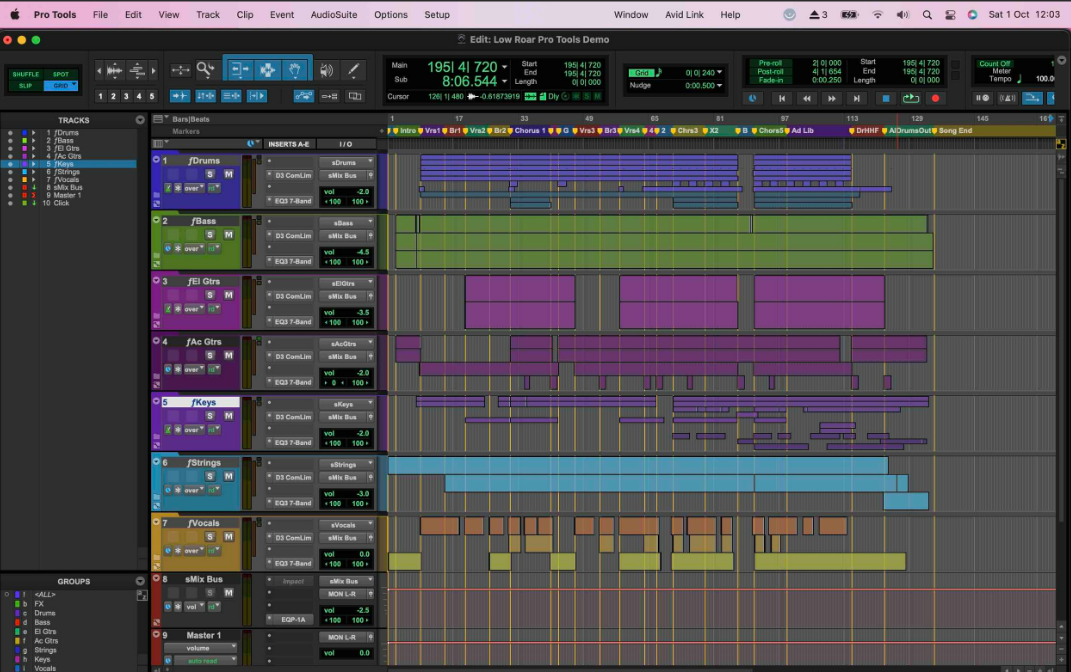Viewport: 1071px width, 672px height.
Task: Open fDrums track options arrow
Action: (x=156, y=160)
